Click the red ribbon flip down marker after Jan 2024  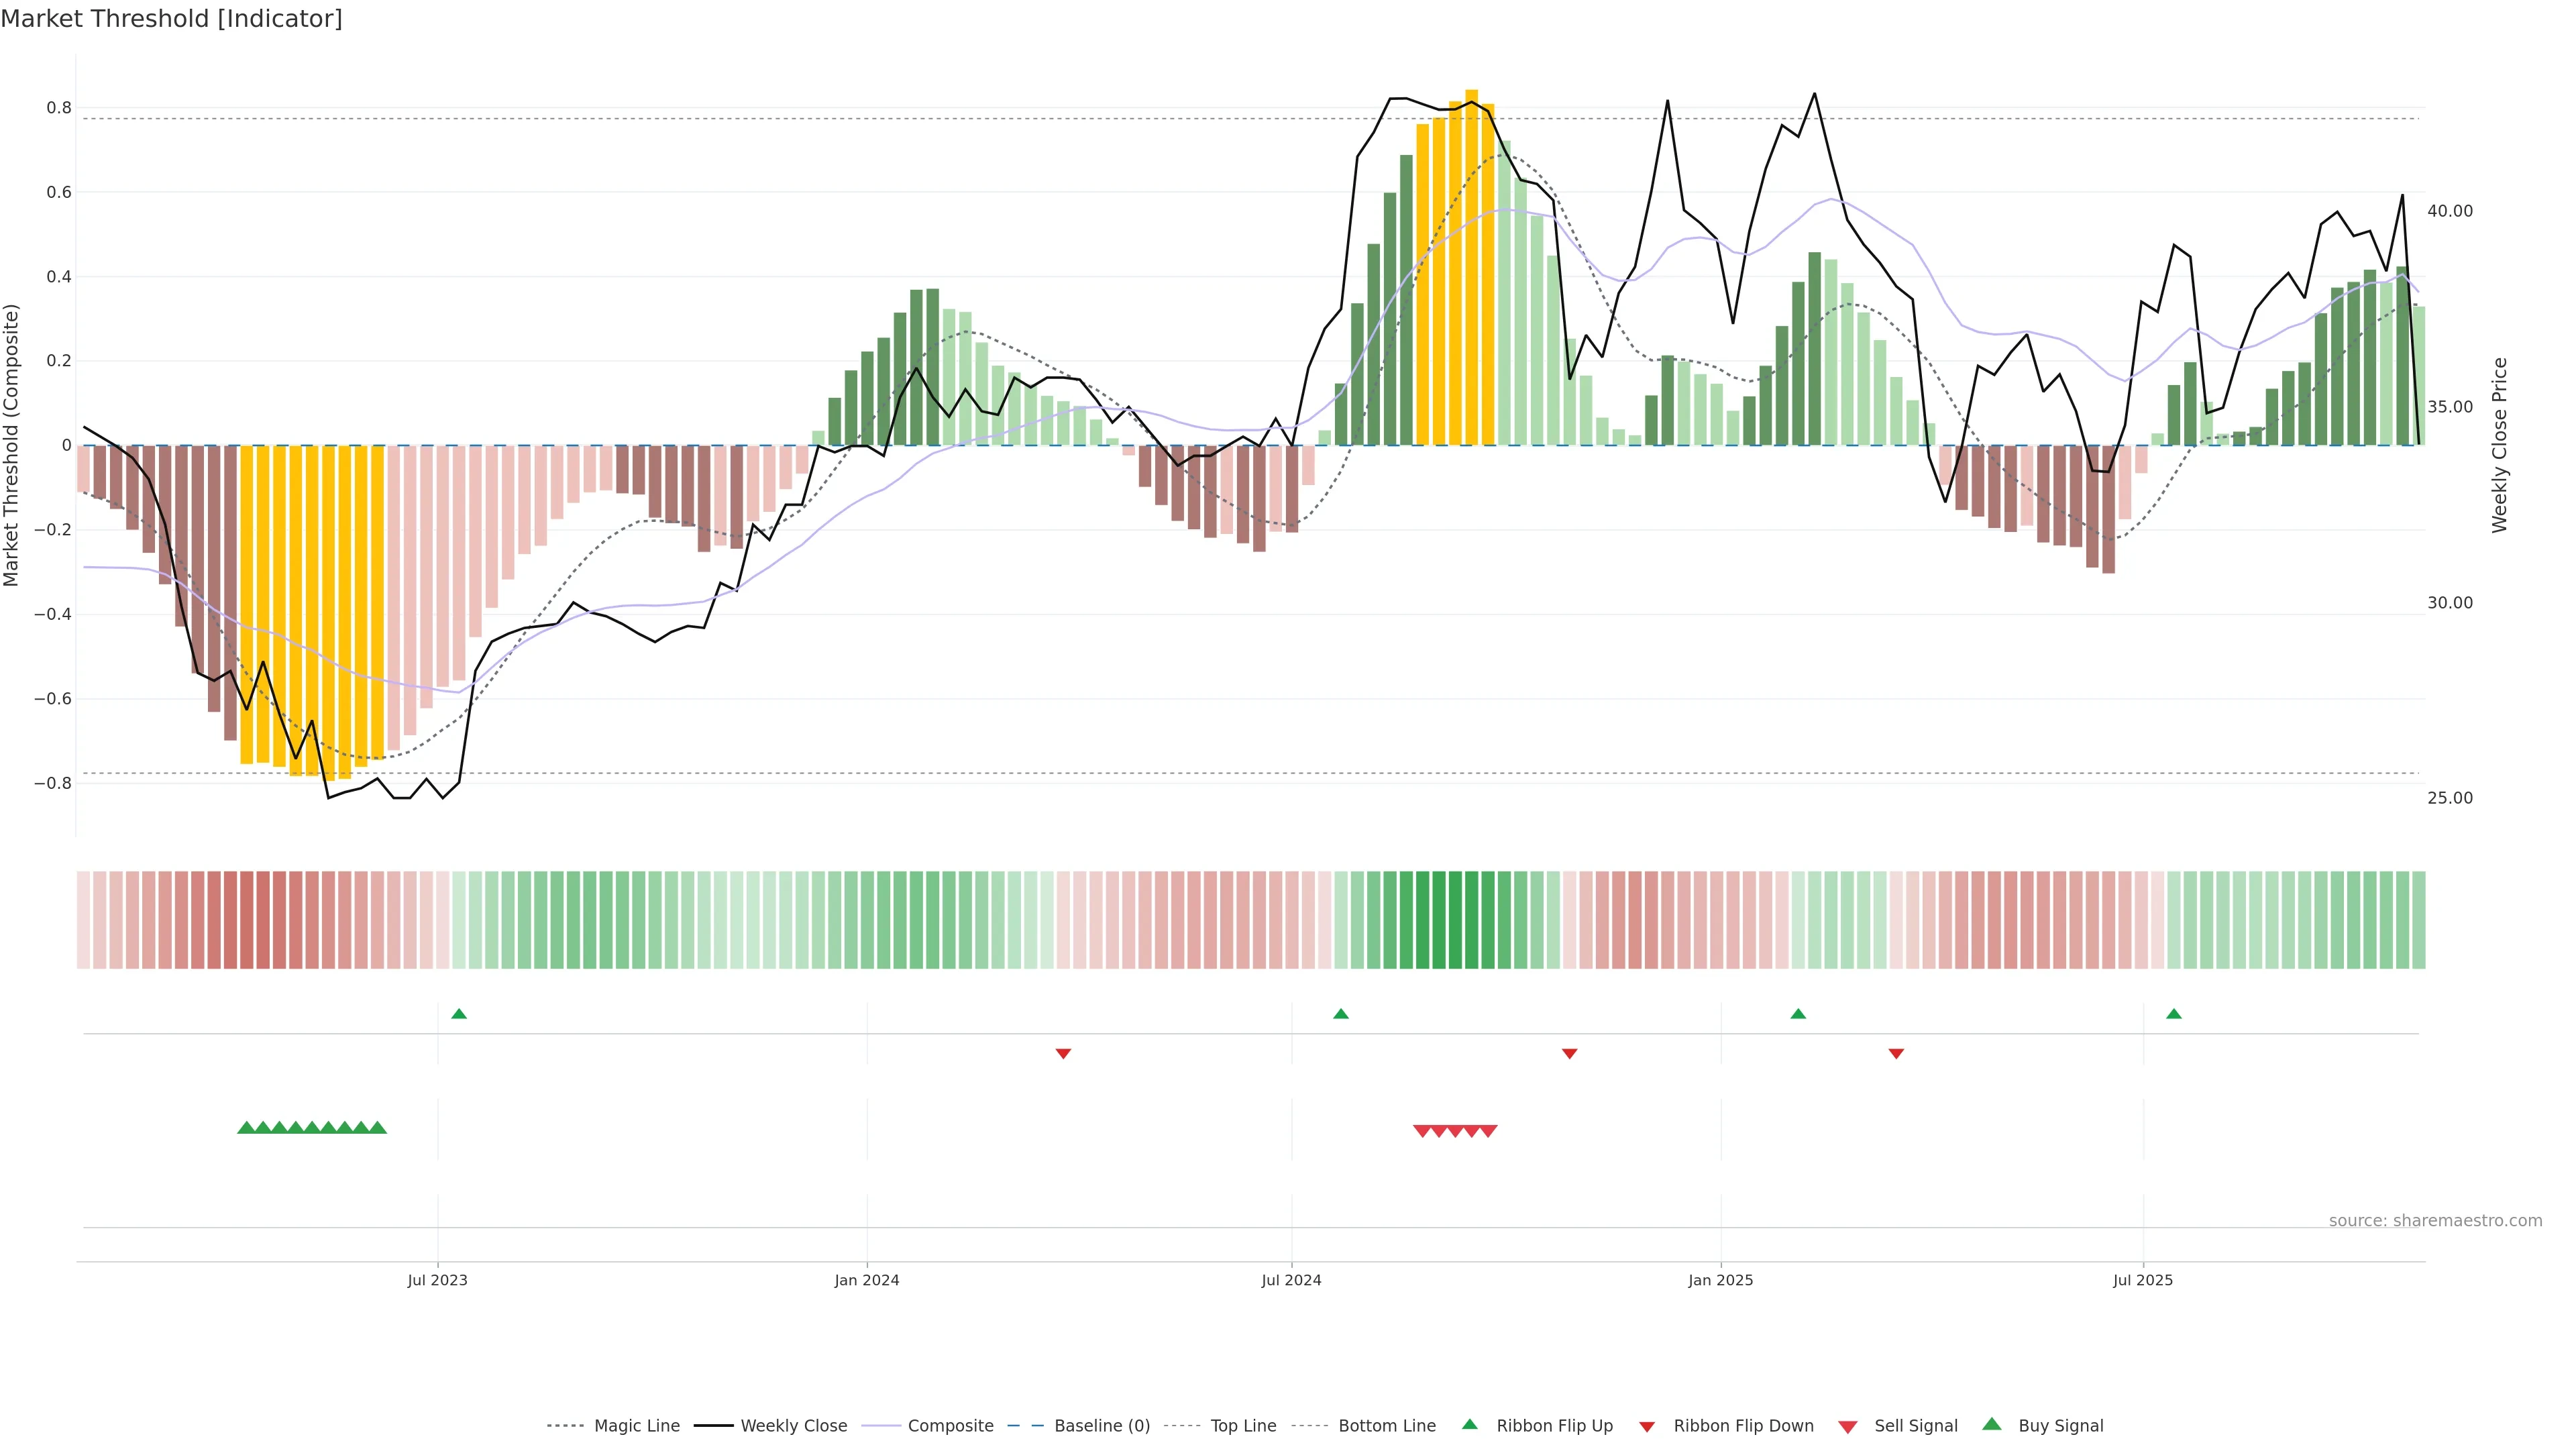click(1063, 1053)
